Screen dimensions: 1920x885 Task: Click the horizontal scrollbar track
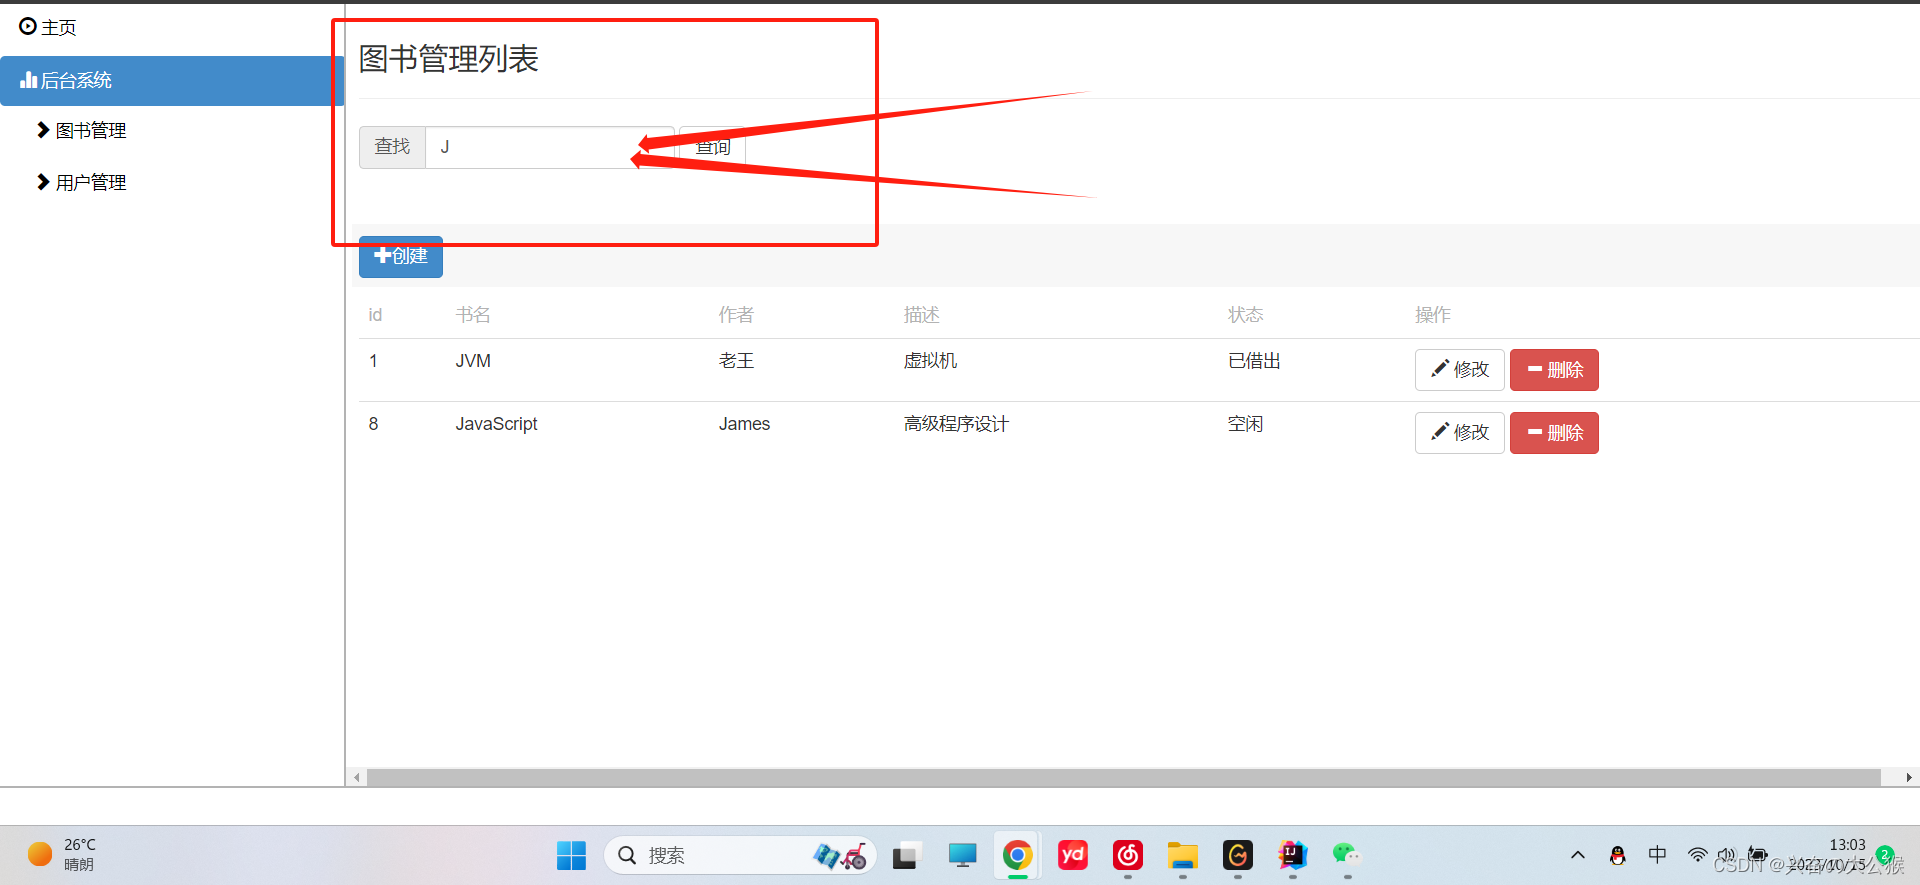pos(1124,777)
